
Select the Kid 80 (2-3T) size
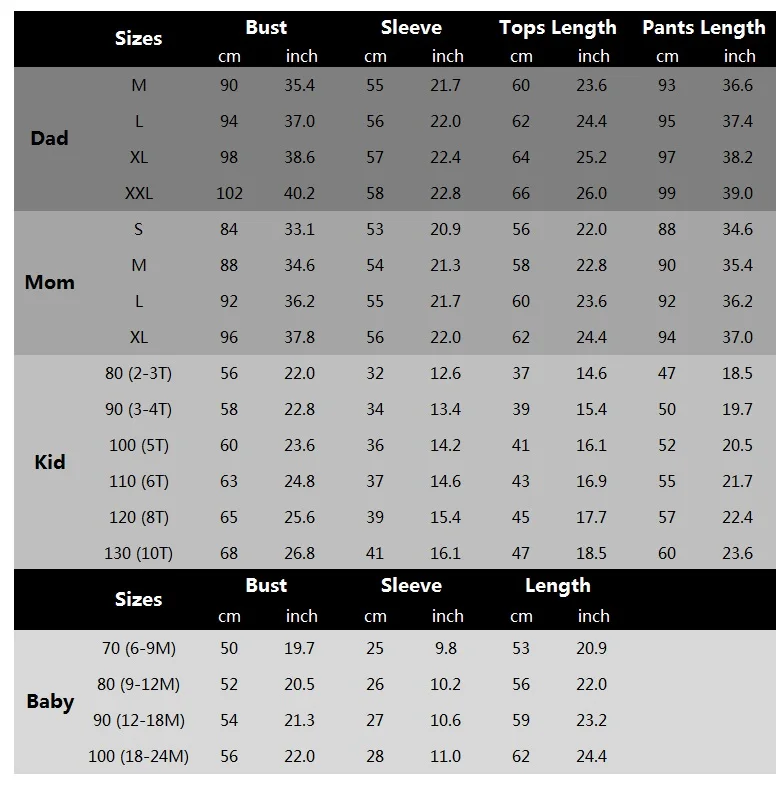coord(139,373)
